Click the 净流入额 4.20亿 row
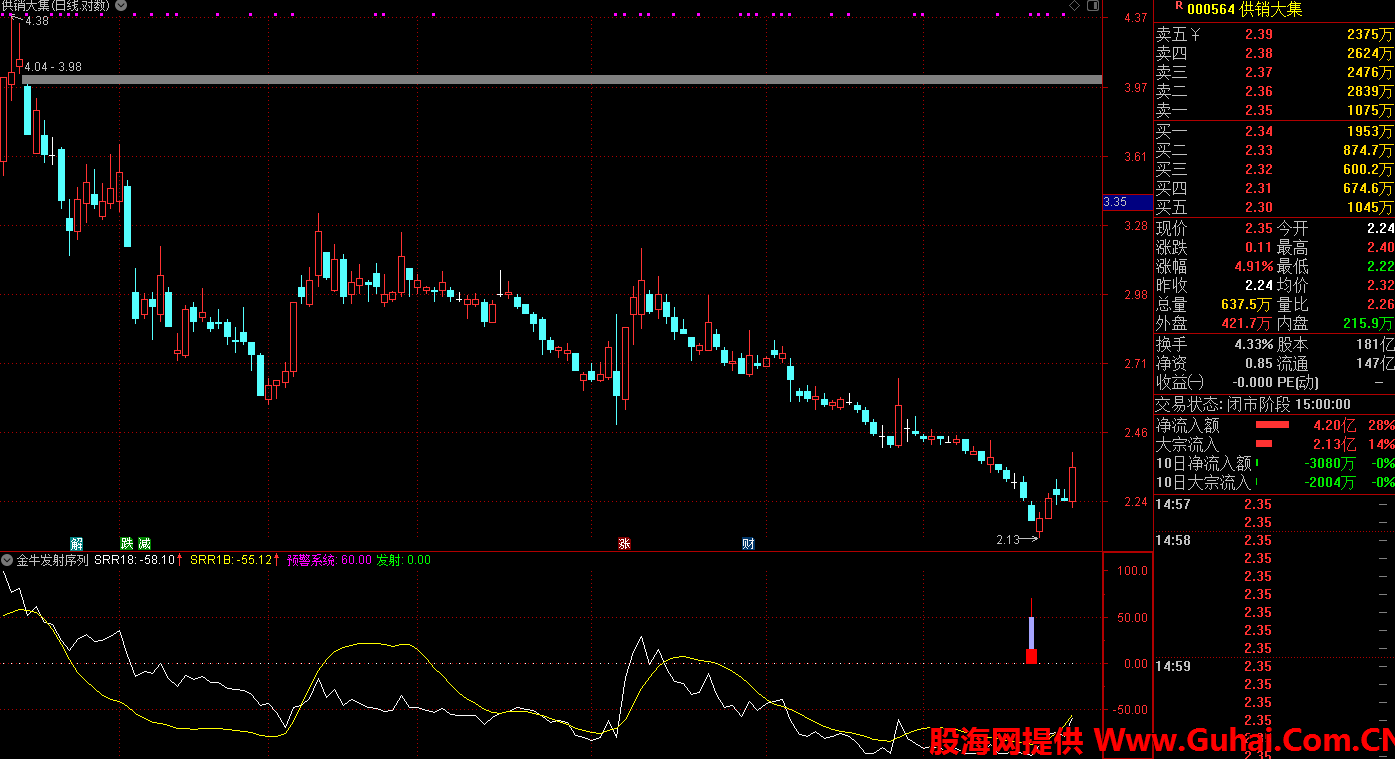Image resolution: width=1395 pixels, height=759 pixels. click(x=1274, y=425)
